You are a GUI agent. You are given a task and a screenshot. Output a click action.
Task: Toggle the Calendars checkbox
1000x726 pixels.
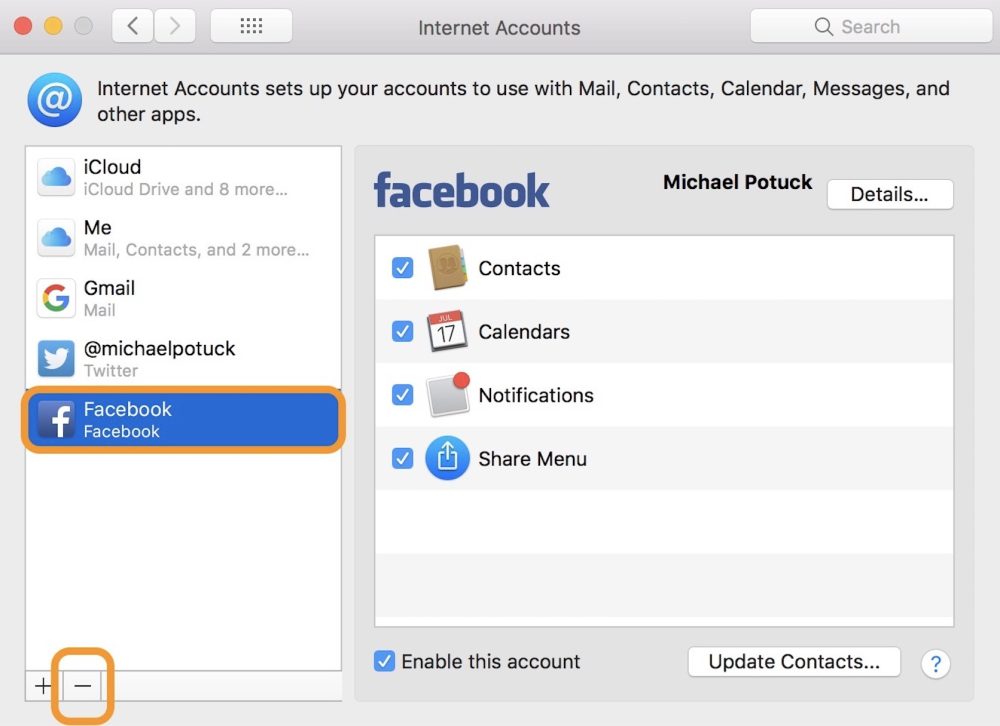coord(402,331)
